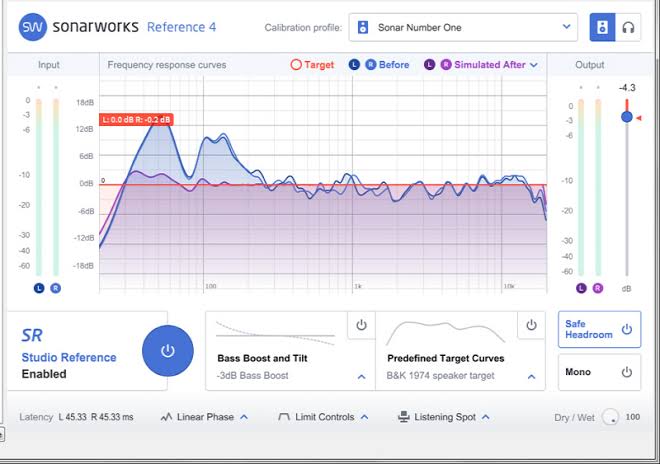
Task: Switch to speaker calibration mode icon
Action: pyautogui.click(x=602, y=27)
